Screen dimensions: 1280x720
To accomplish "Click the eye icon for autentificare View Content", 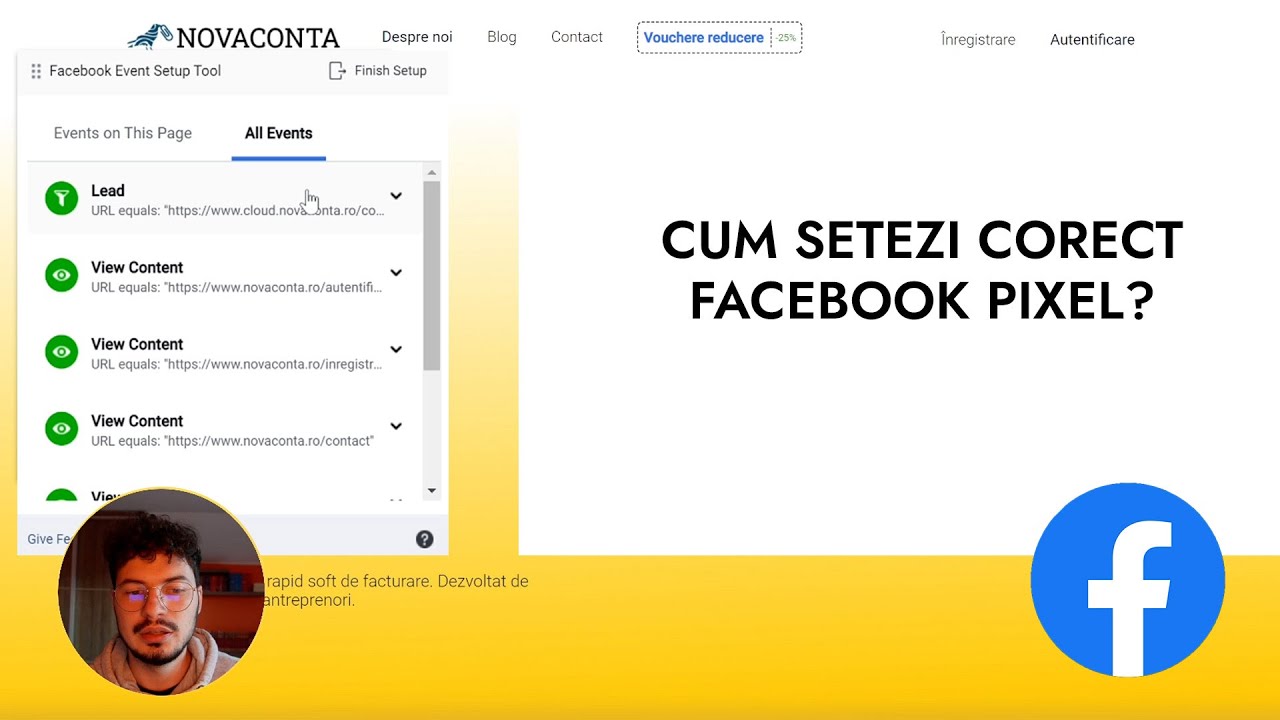I will click(x=61, y=275).
